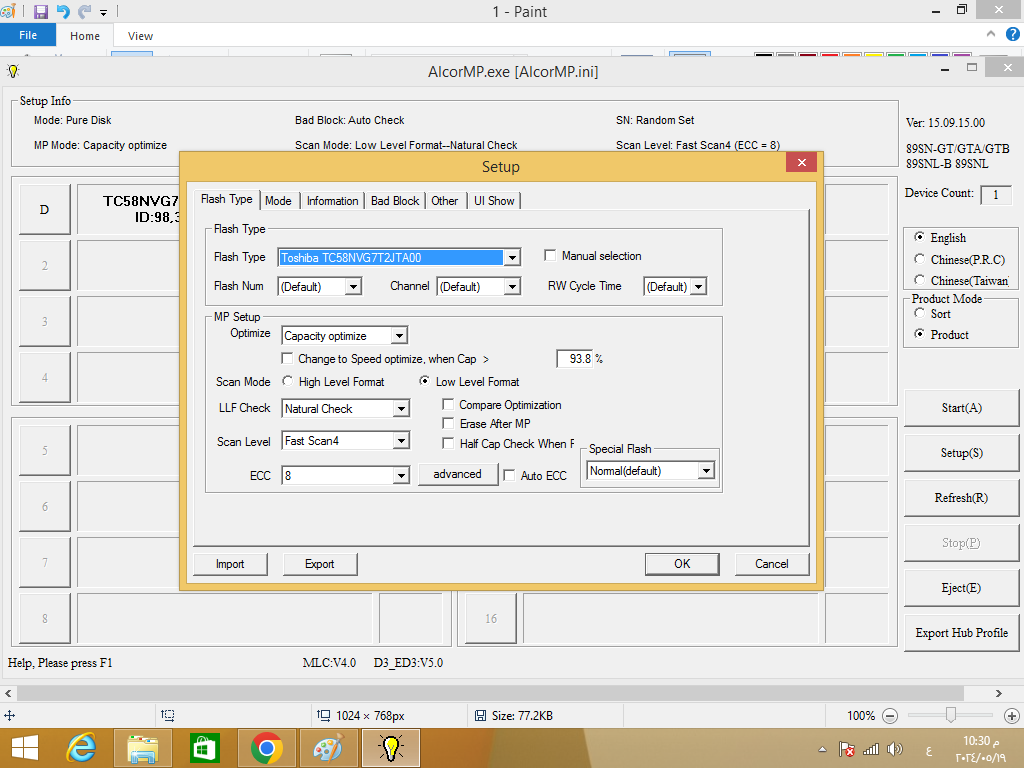Screen dimensions: 1024x768
Task: Select Low Level Format radio button
Action: [x=424, y=381]
